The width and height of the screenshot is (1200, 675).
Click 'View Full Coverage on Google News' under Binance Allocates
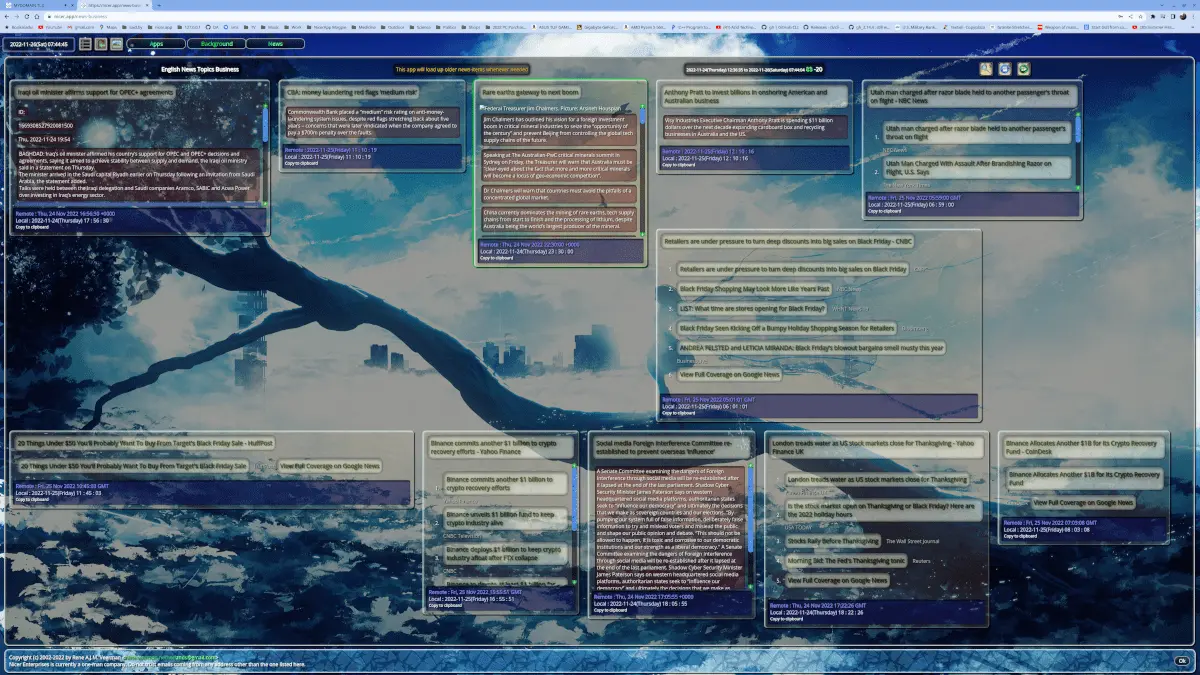(1084, 502)
